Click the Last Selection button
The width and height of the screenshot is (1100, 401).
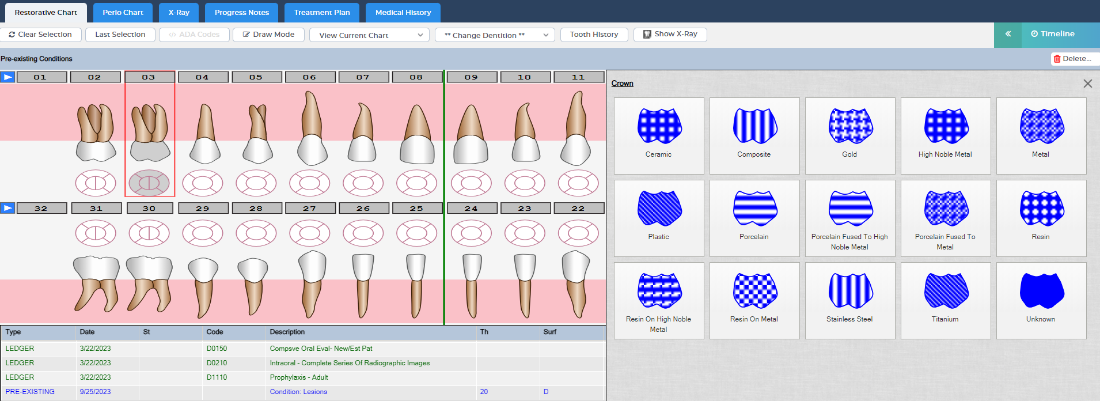click(120, 34)
